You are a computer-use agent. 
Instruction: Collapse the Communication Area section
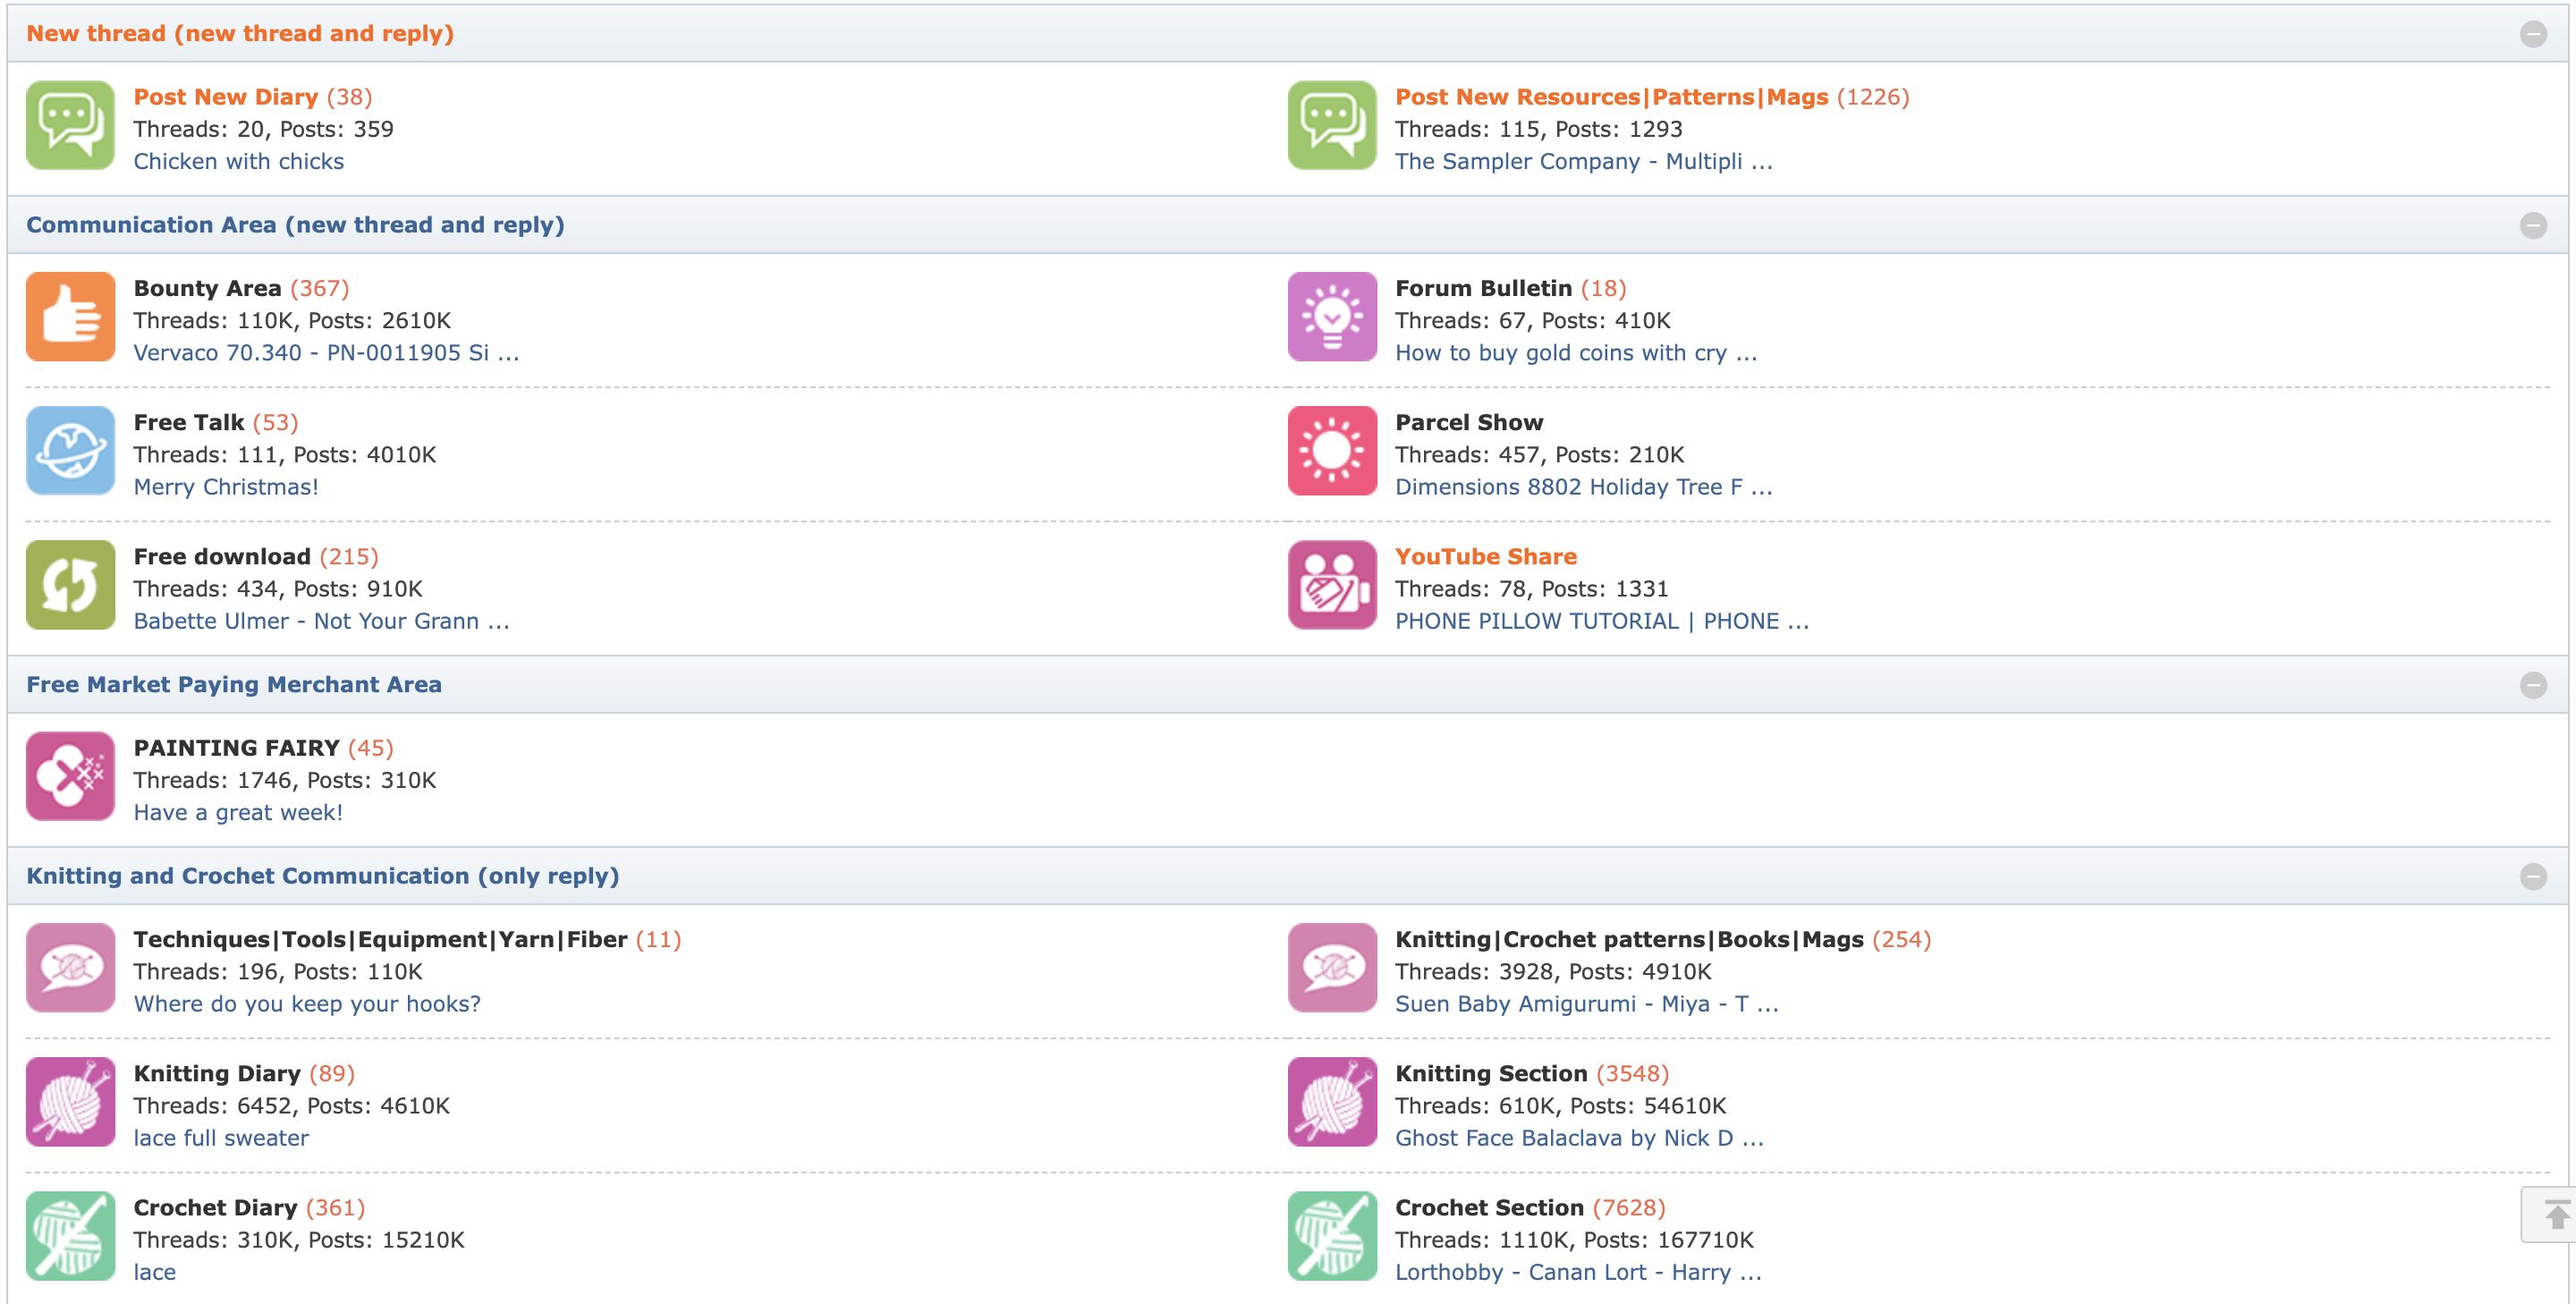coord(2532,225)
